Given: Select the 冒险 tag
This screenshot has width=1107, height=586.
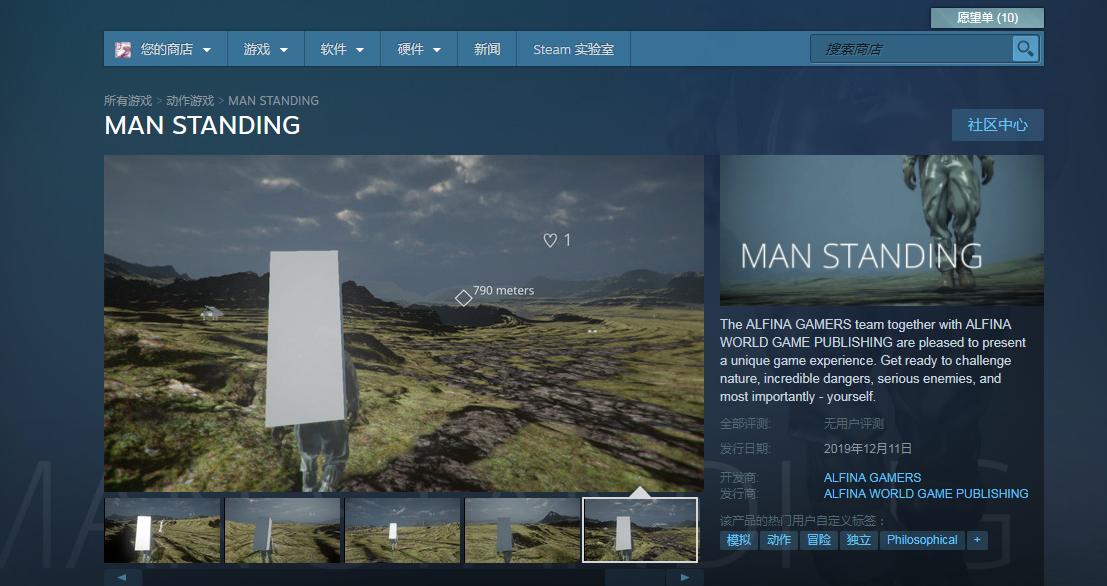Looking at the screenshot, I should (x=819, y=540).
